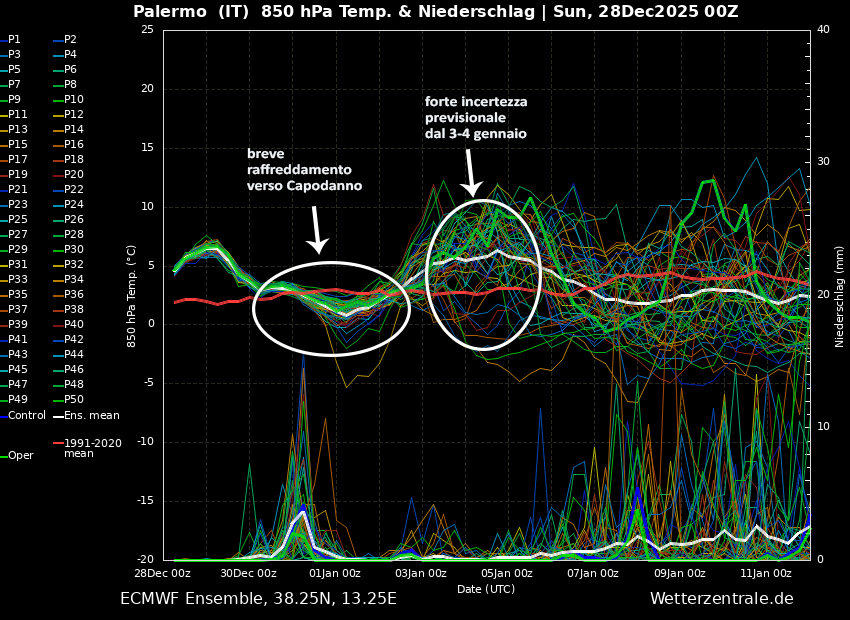The height and width of the screenshot is (620, 850).
Task: Click the green line swatch beside Oper
Action: (4, 456)
